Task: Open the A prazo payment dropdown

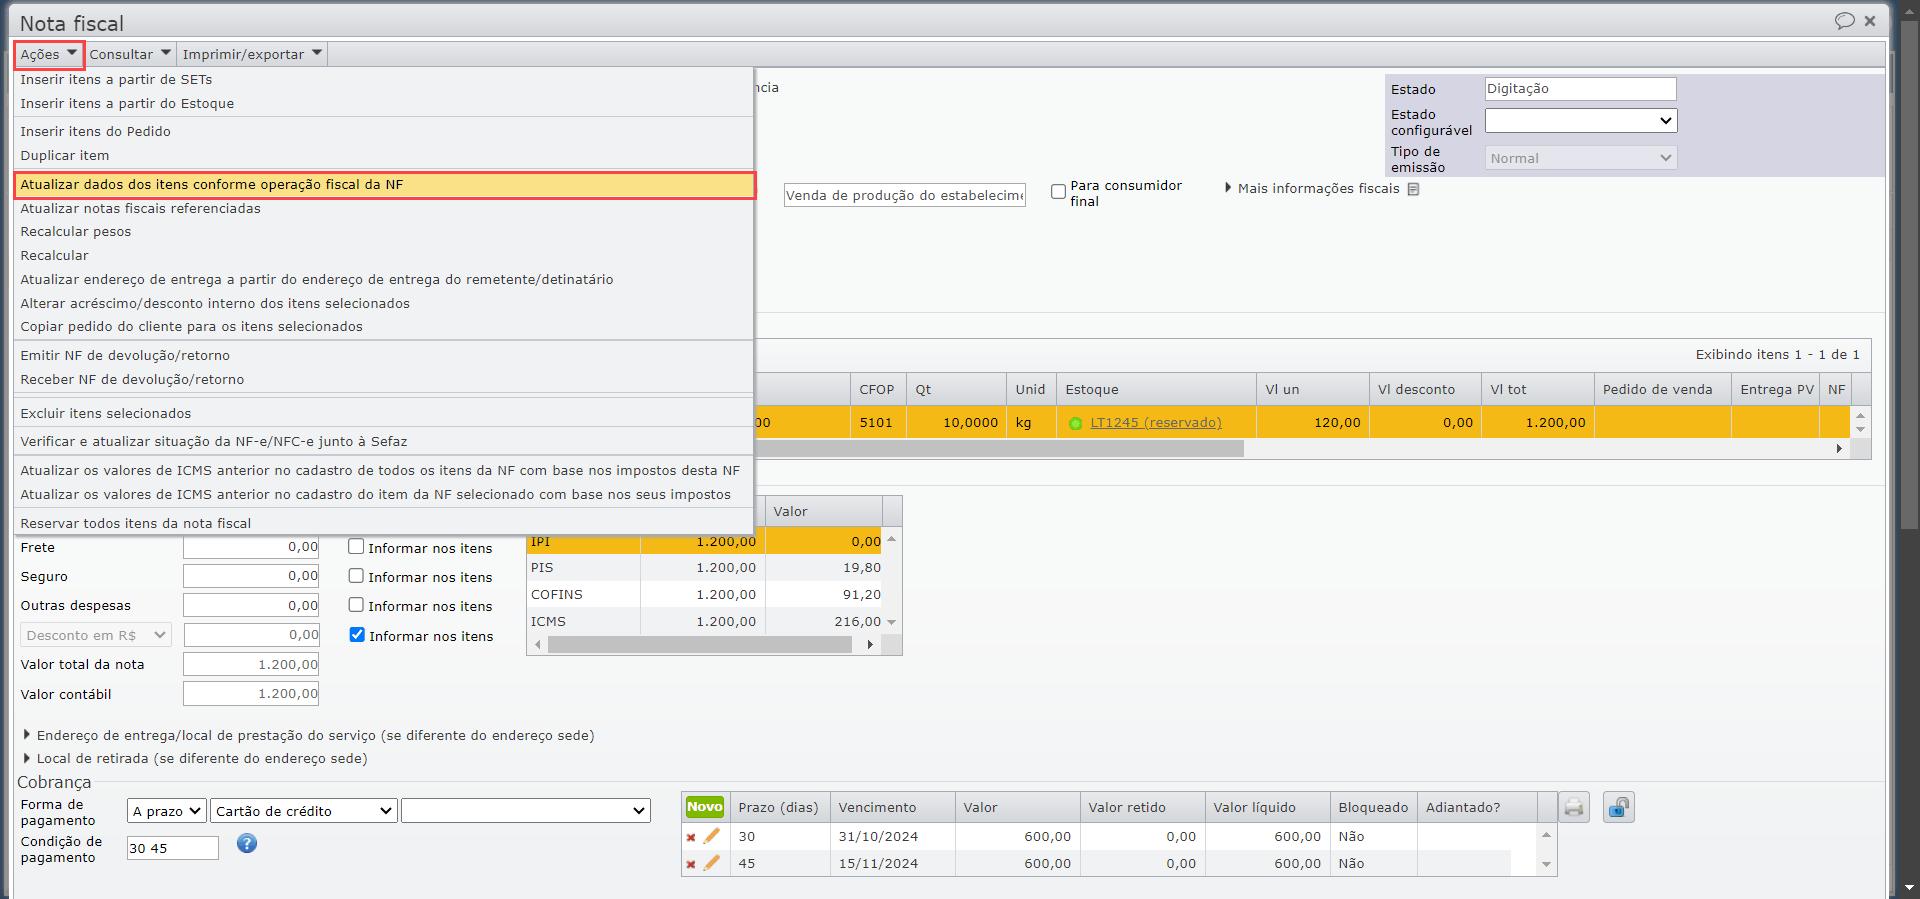Action: click(x=166, y=811)
